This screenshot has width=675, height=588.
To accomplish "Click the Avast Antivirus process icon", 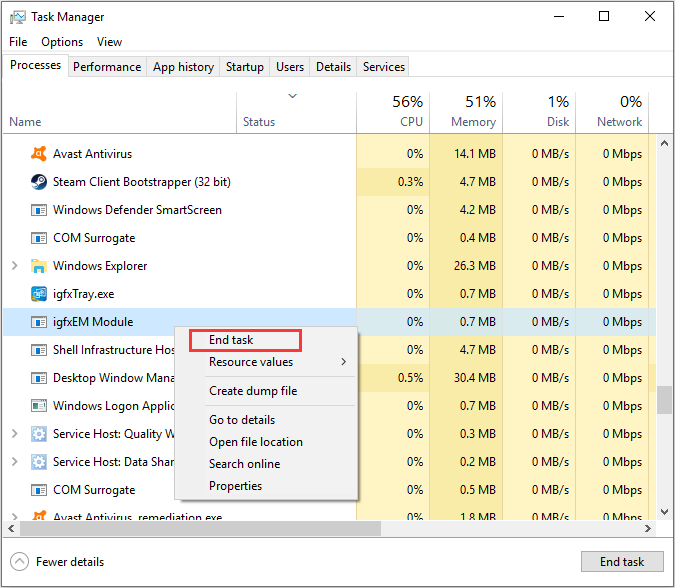I will pyautogui.click(x=39, y=154).
